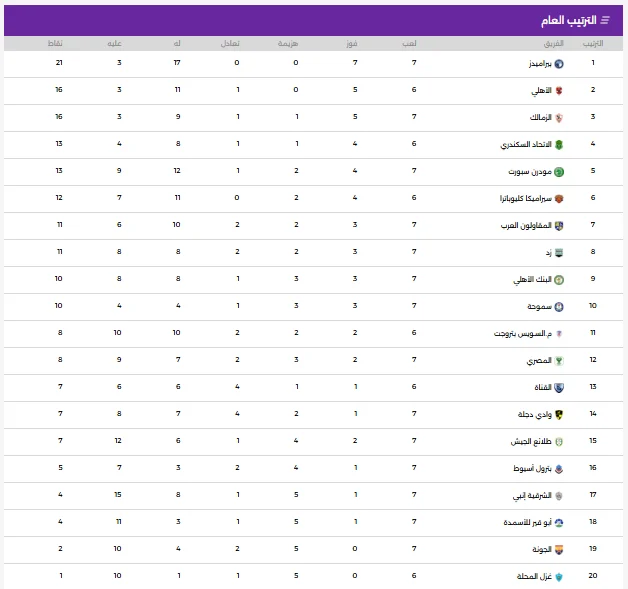This screenshot has height=589, width=628.
Task: Click the list icon beside الترتيب العام
Action: (x=605, y=20)
